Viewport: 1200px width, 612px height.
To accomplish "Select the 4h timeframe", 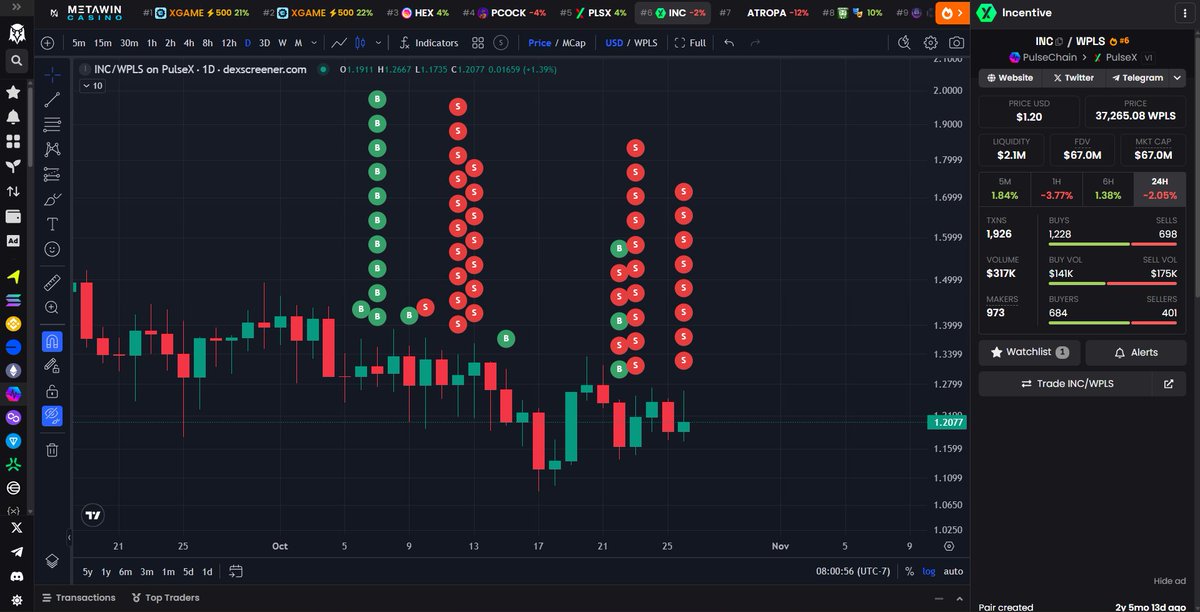I will 189,43.
